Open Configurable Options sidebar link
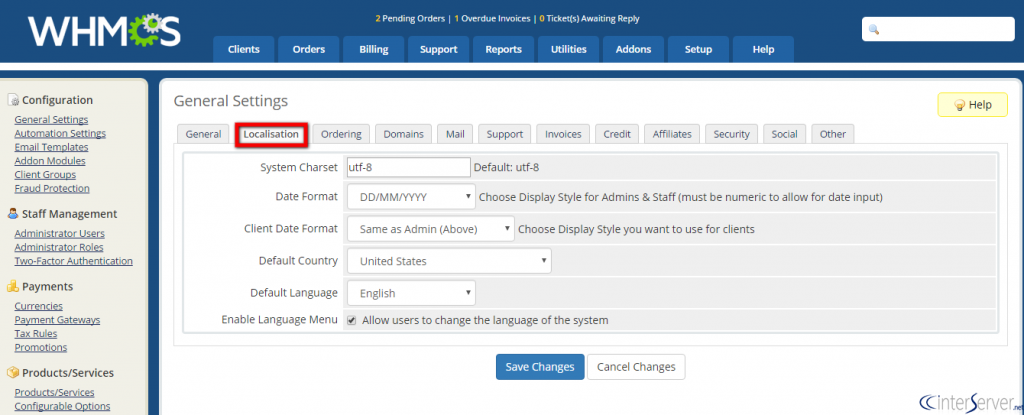This screenshot has height=415, width=1024. click(x=62, y=406)
